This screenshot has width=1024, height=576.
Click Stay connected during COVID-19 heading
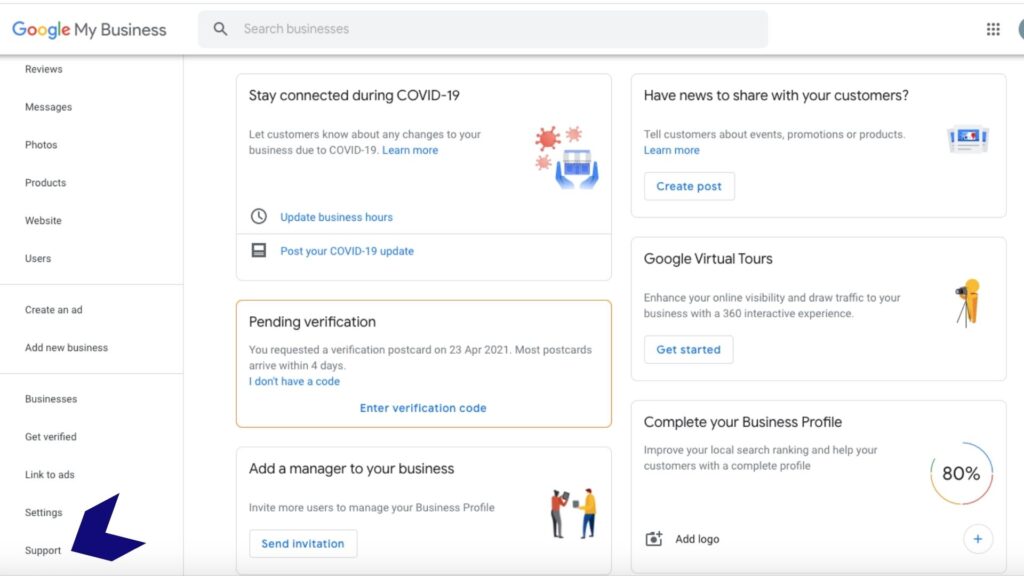click(x=354, y=95)
